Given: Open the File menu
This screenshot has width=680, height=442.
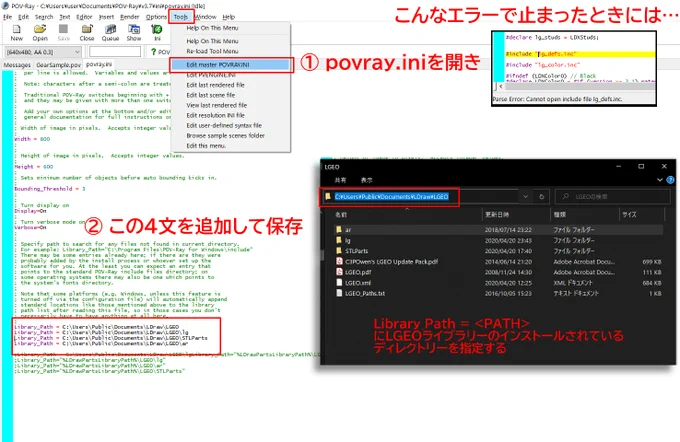Looking at the screenshot, I should 7,17.
